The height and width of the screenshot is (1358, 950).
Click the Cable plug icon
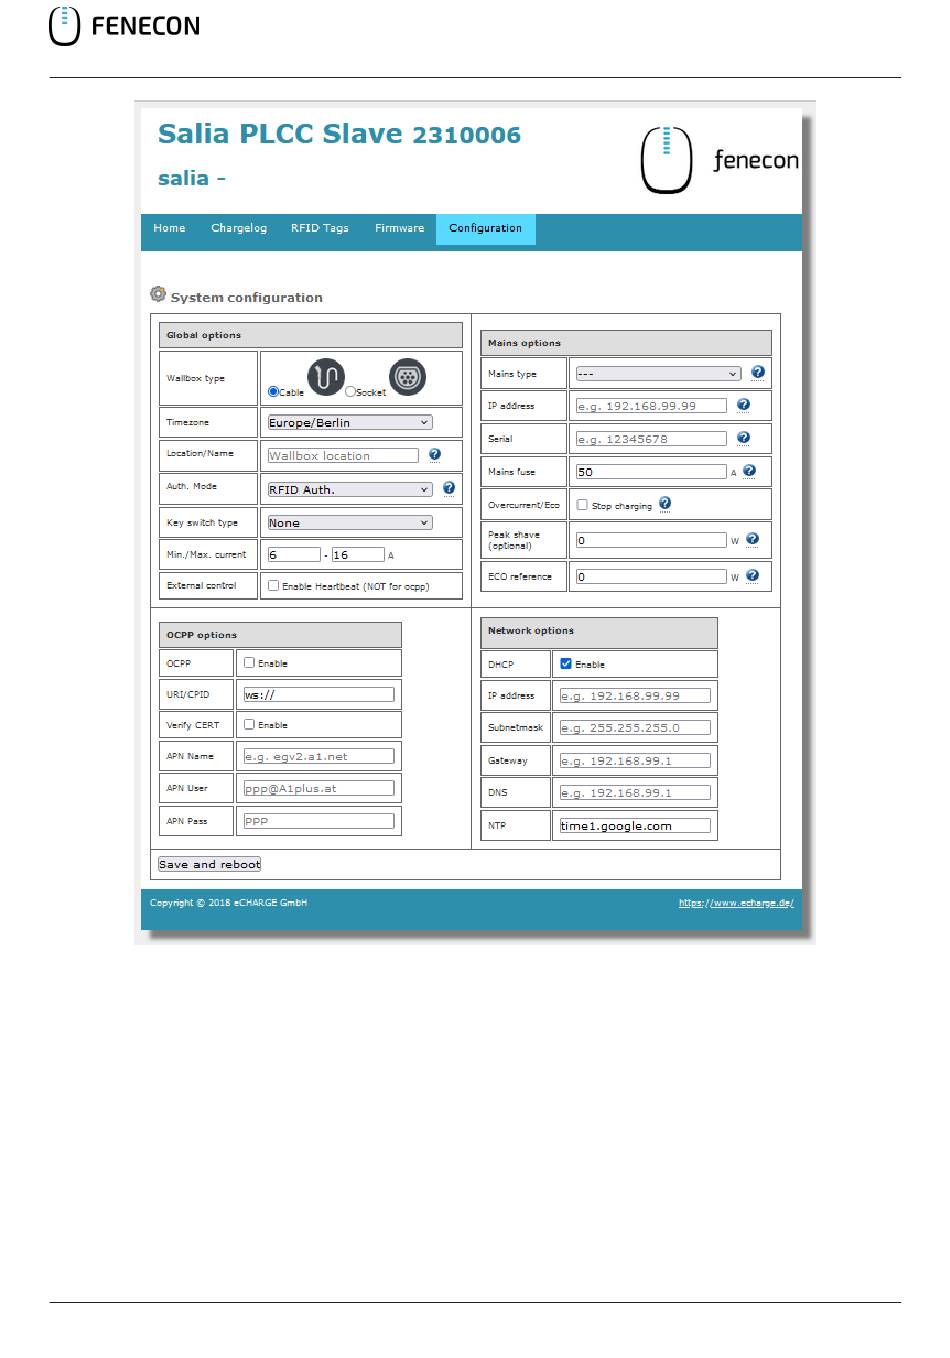[325, 377]
